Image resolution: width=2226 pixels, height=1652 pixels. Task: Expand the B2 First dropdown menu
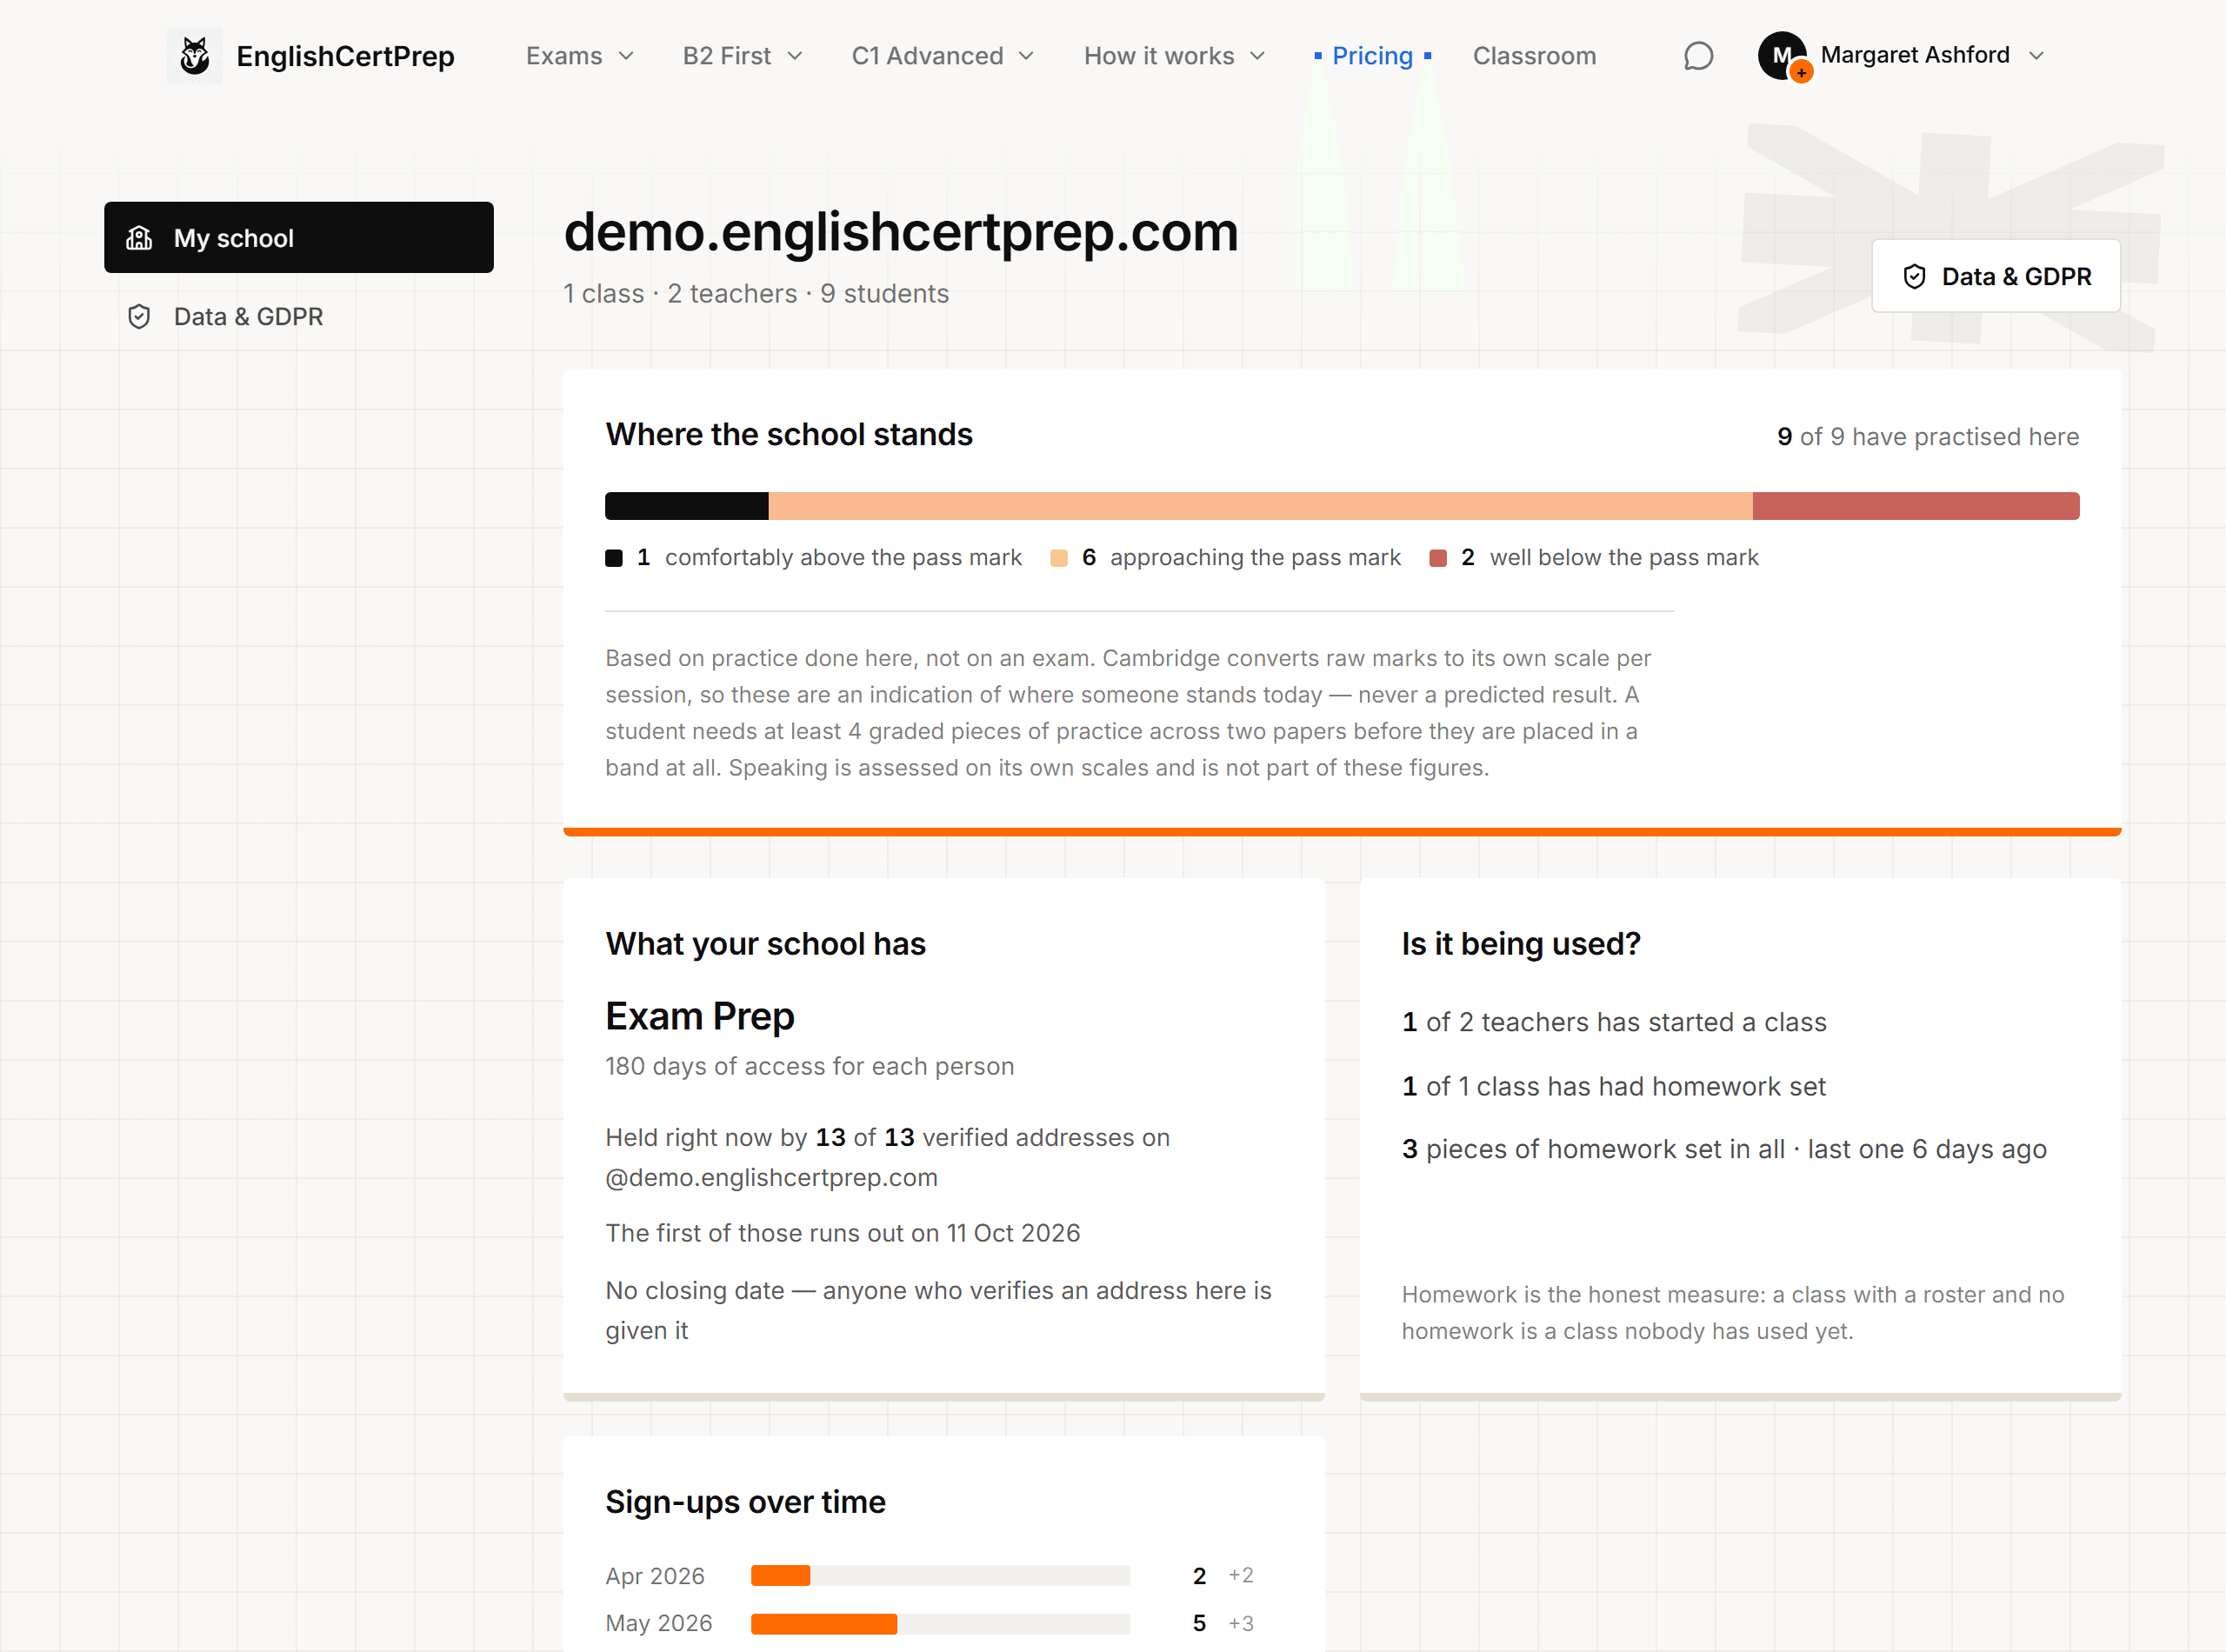click(743, 56)
